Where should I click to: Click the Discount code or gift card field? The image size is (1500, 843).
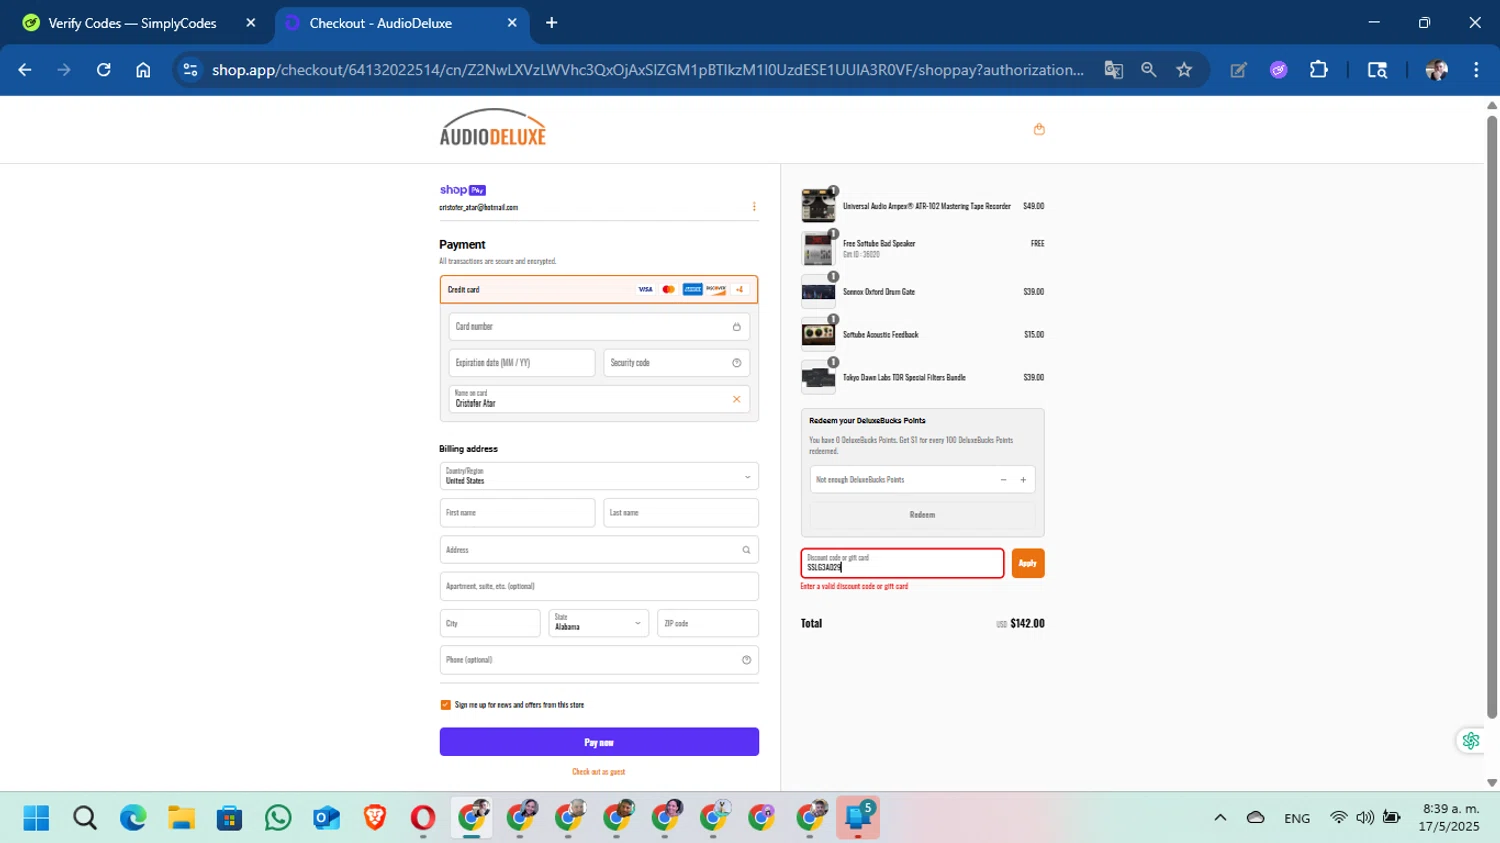pos(902,563)
